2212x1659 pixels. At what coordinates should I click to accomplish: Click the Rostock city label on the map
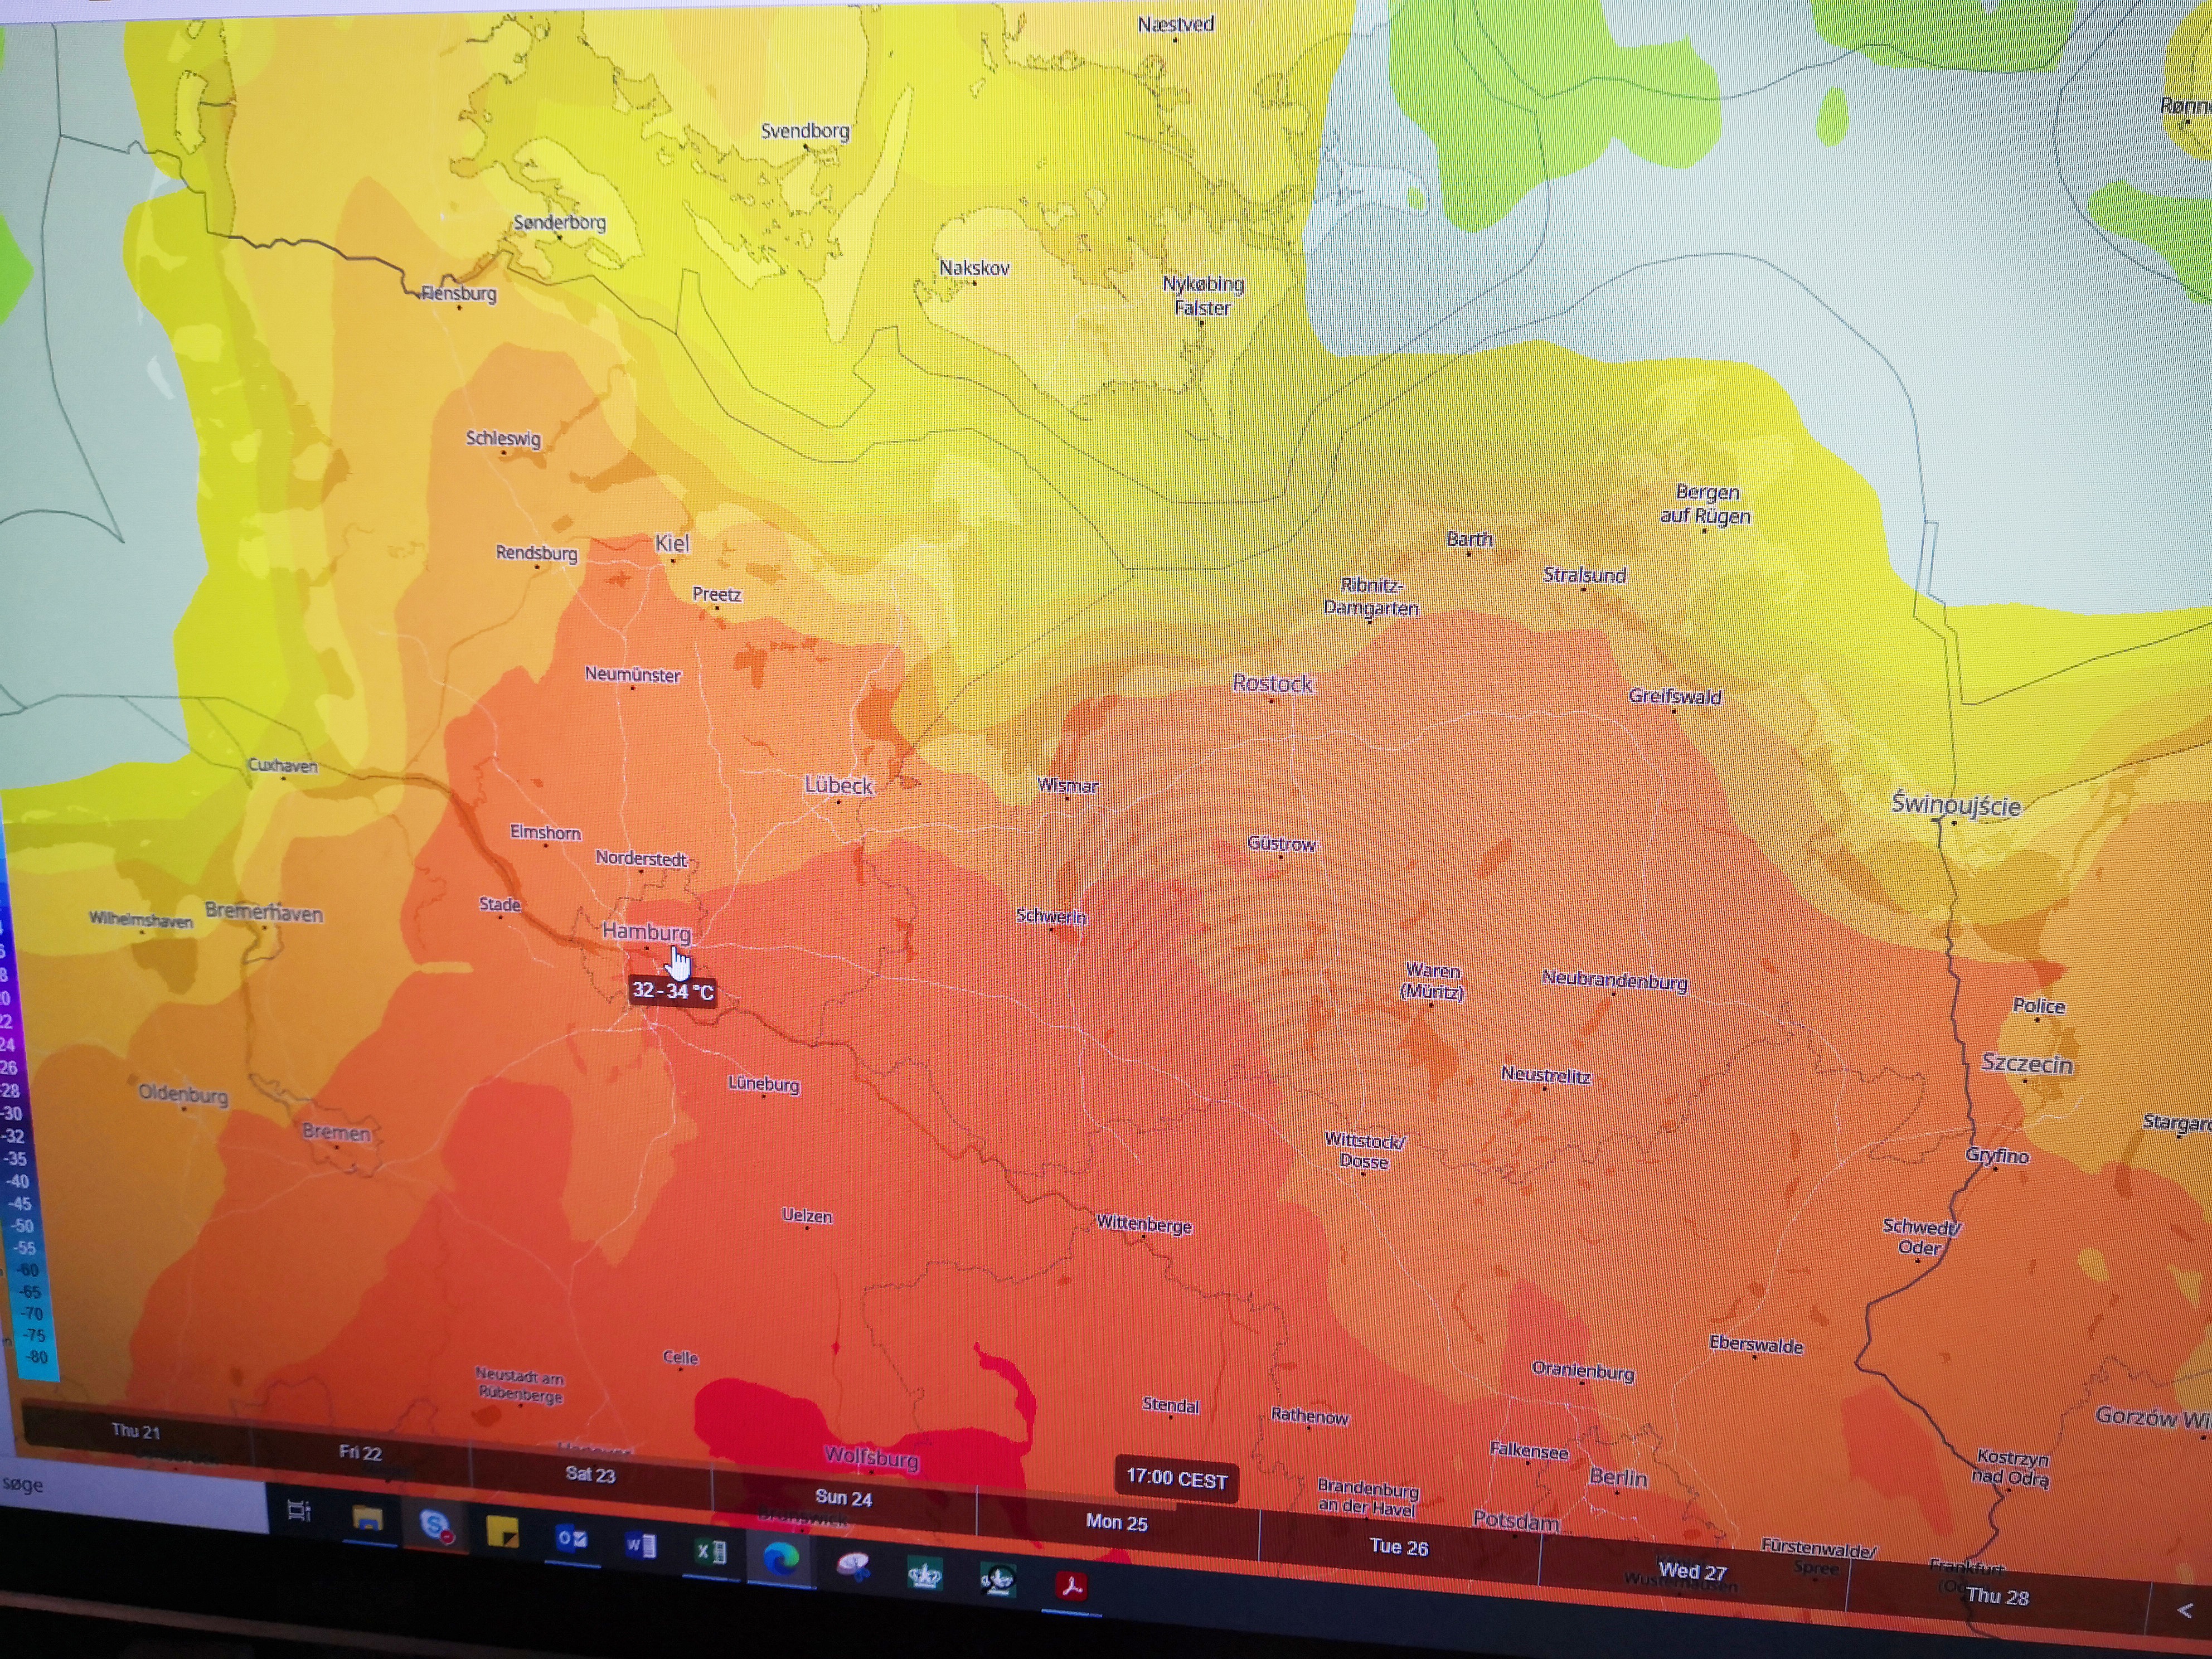pyautogui.click(x=1272, y=684)
